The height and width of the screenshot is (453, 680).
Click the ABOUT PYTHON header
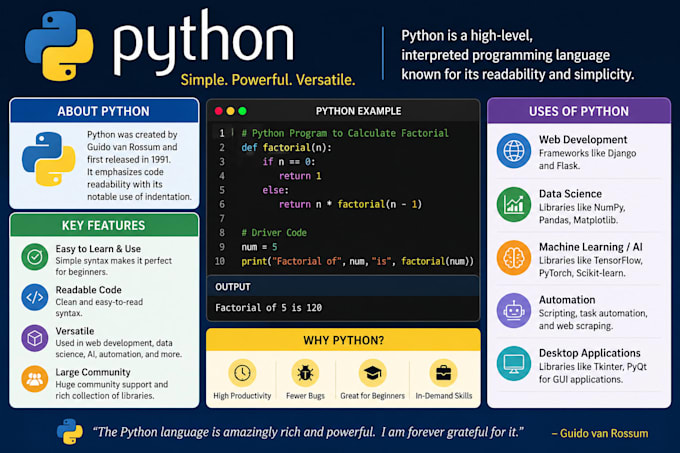pyautogui.click(x=104, y=111)
